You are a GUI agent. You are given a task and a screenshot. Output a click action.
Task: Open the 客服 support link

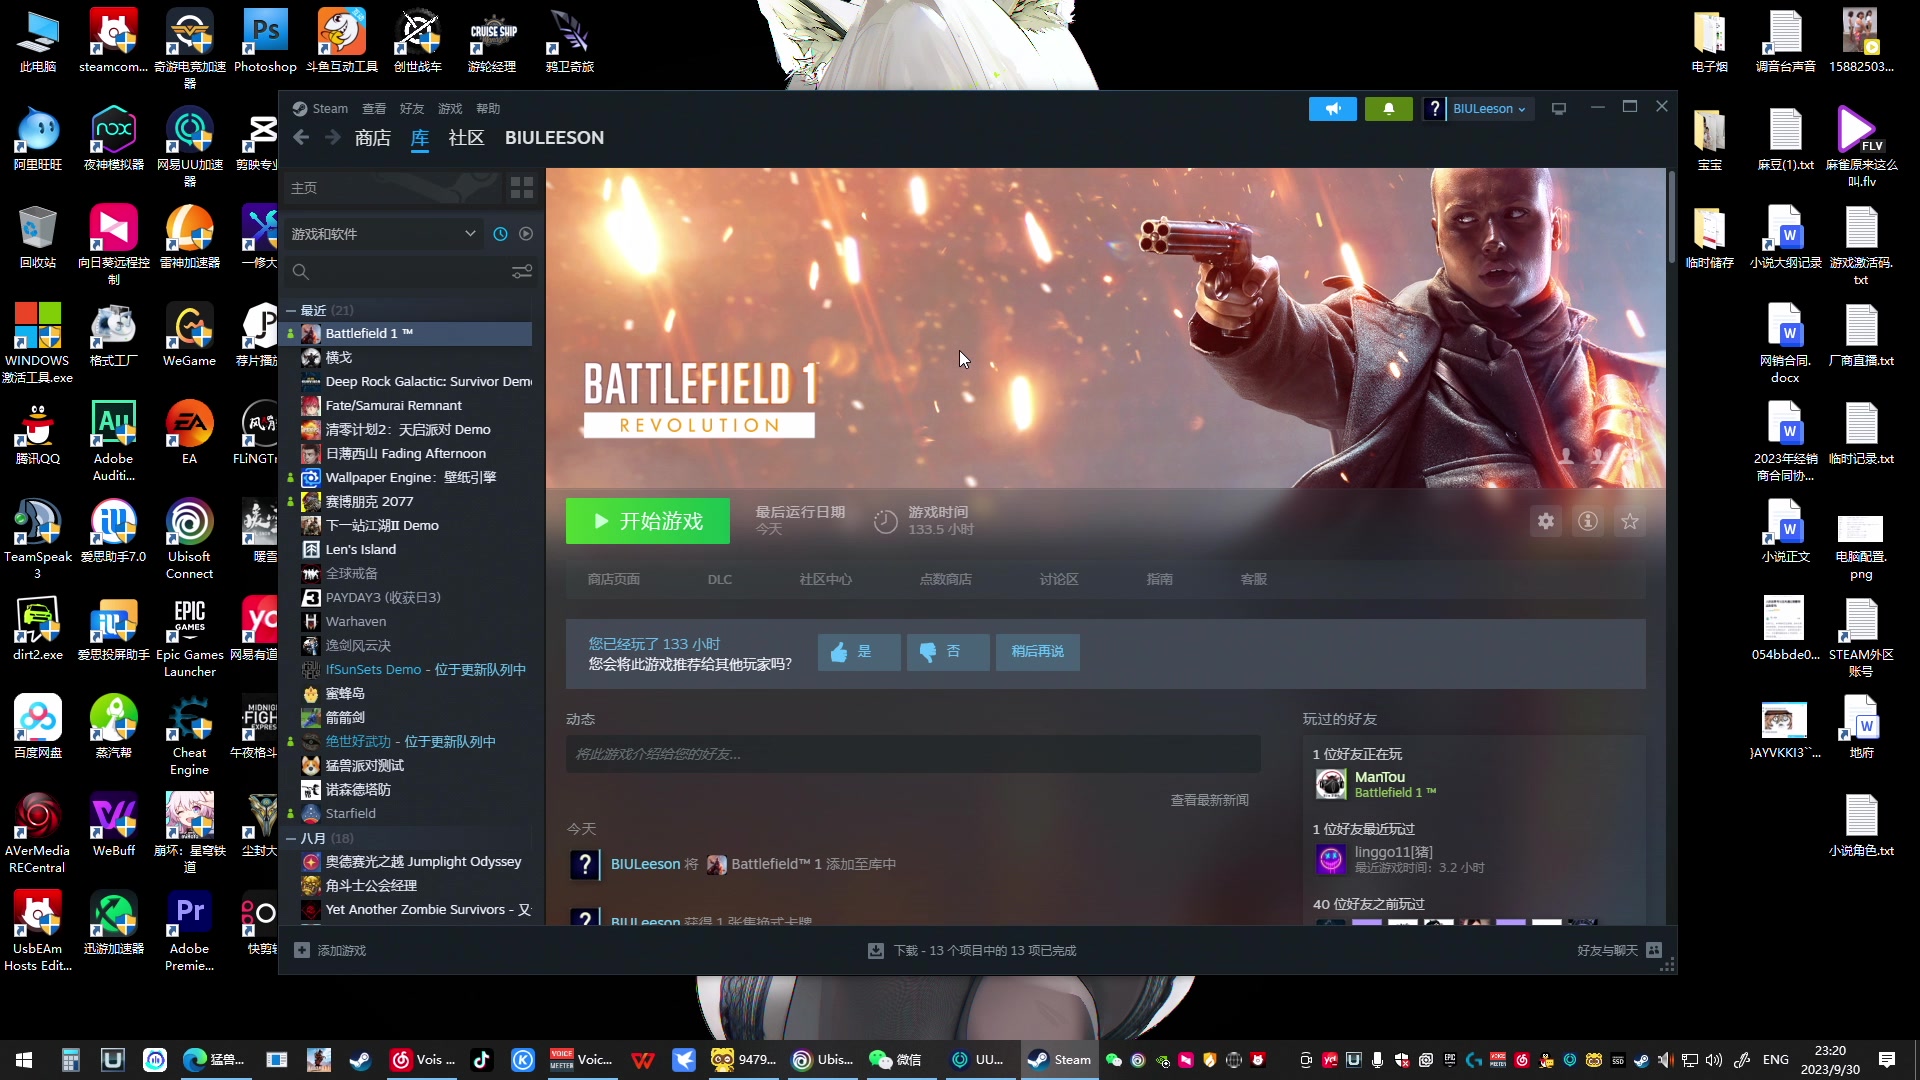(1254, 580)
